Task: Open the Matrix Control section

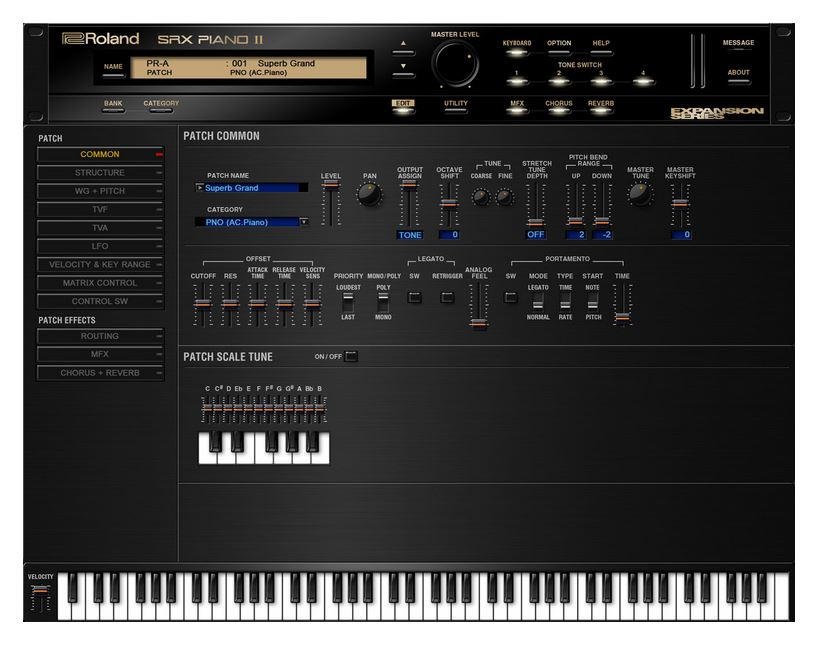Action: click(100, 283)
